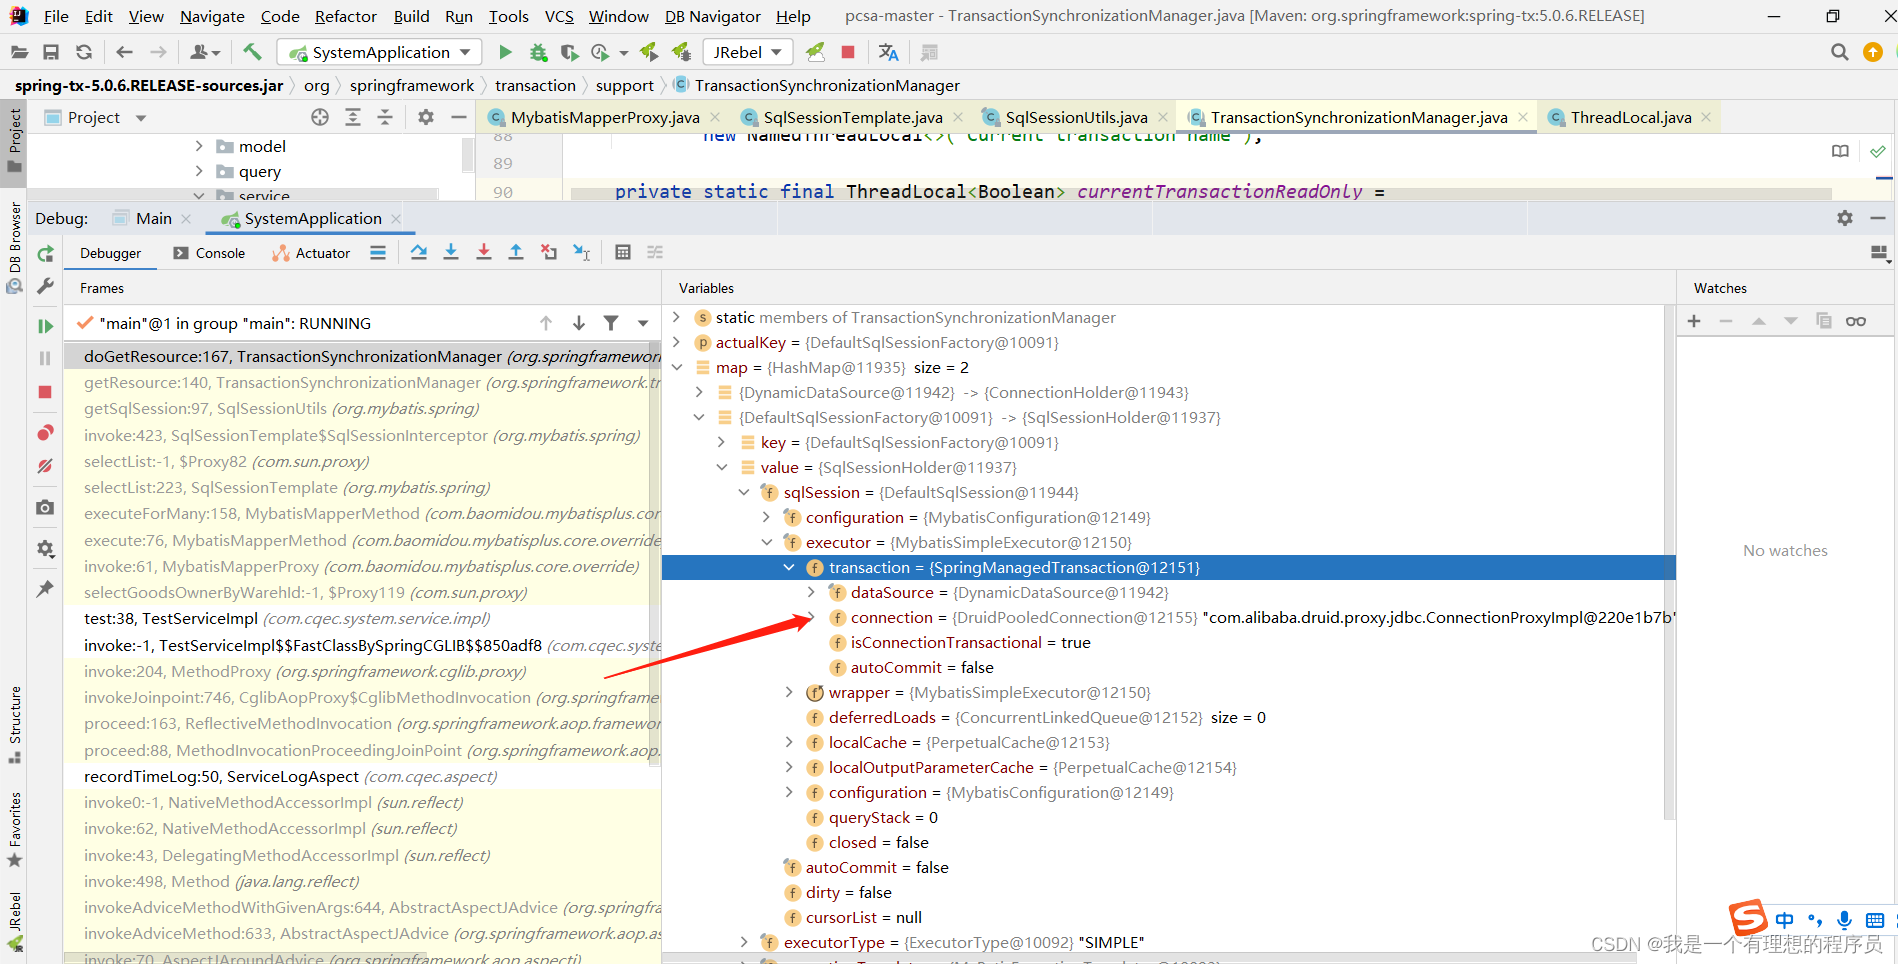Click the translate icon in main toolbar
The image size is (1898, 964).
pos(888,52)
